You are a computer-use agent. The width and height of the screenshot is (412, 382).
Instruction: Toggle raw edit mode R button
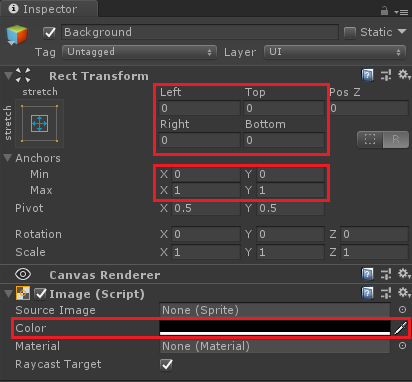[x=396, y=139]
